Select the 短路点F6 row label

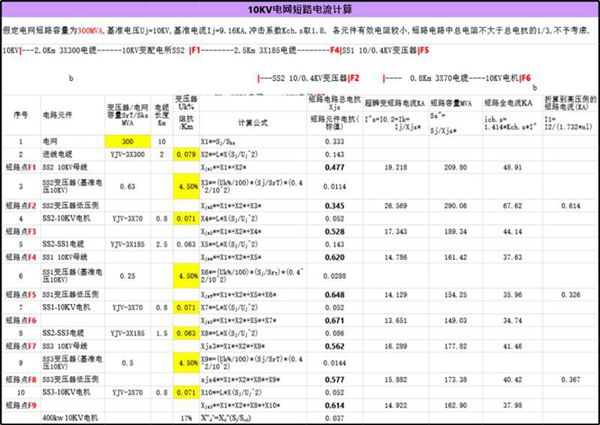tap(21, 321)
